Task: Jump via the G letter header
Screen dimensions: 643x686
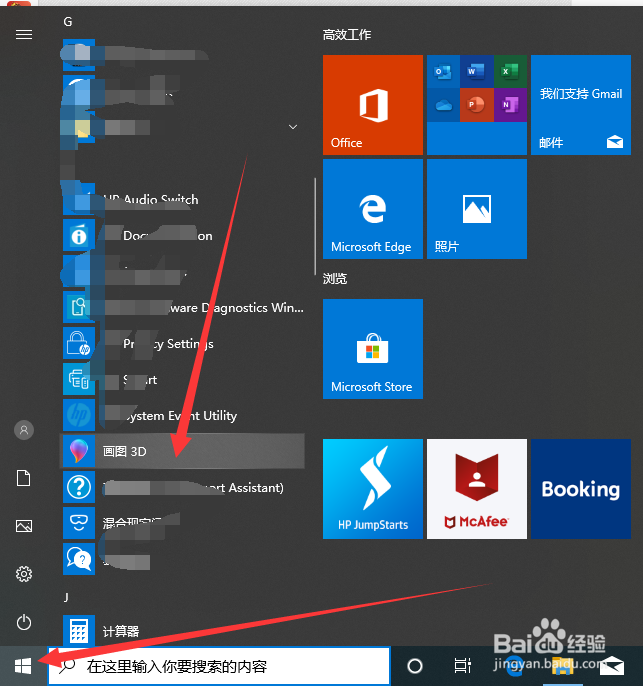Action: point(68,22)
